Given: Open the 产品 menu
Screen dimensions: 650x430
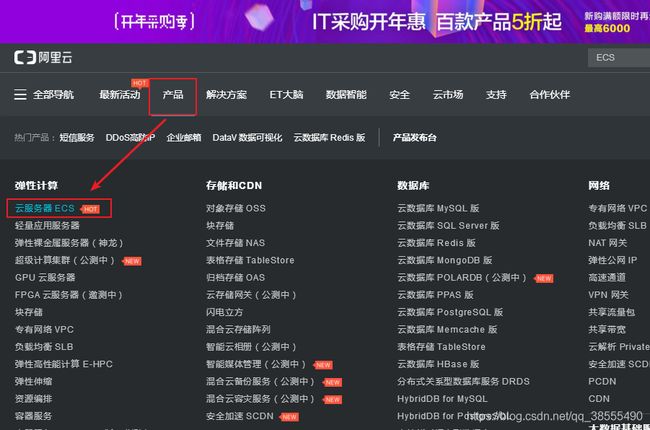Looking at the screenshot, I should (x=173, y=95).
